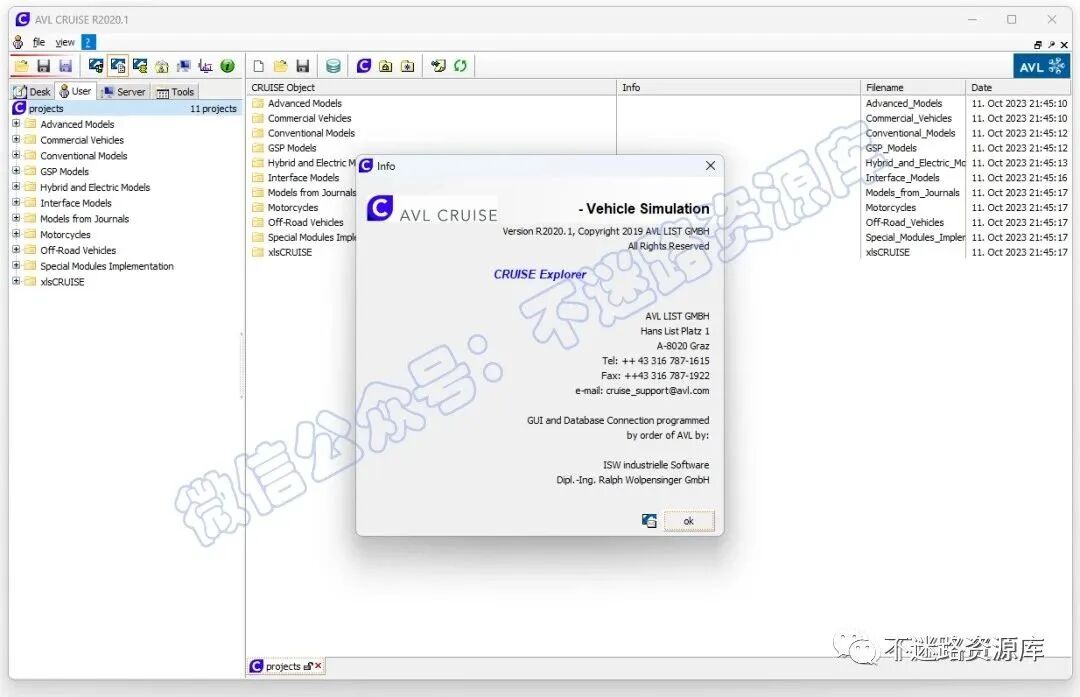The image size is (1080, 697).
Task: Click the purple CRUISE C toolbar icon
Action: tap(364, 66)
